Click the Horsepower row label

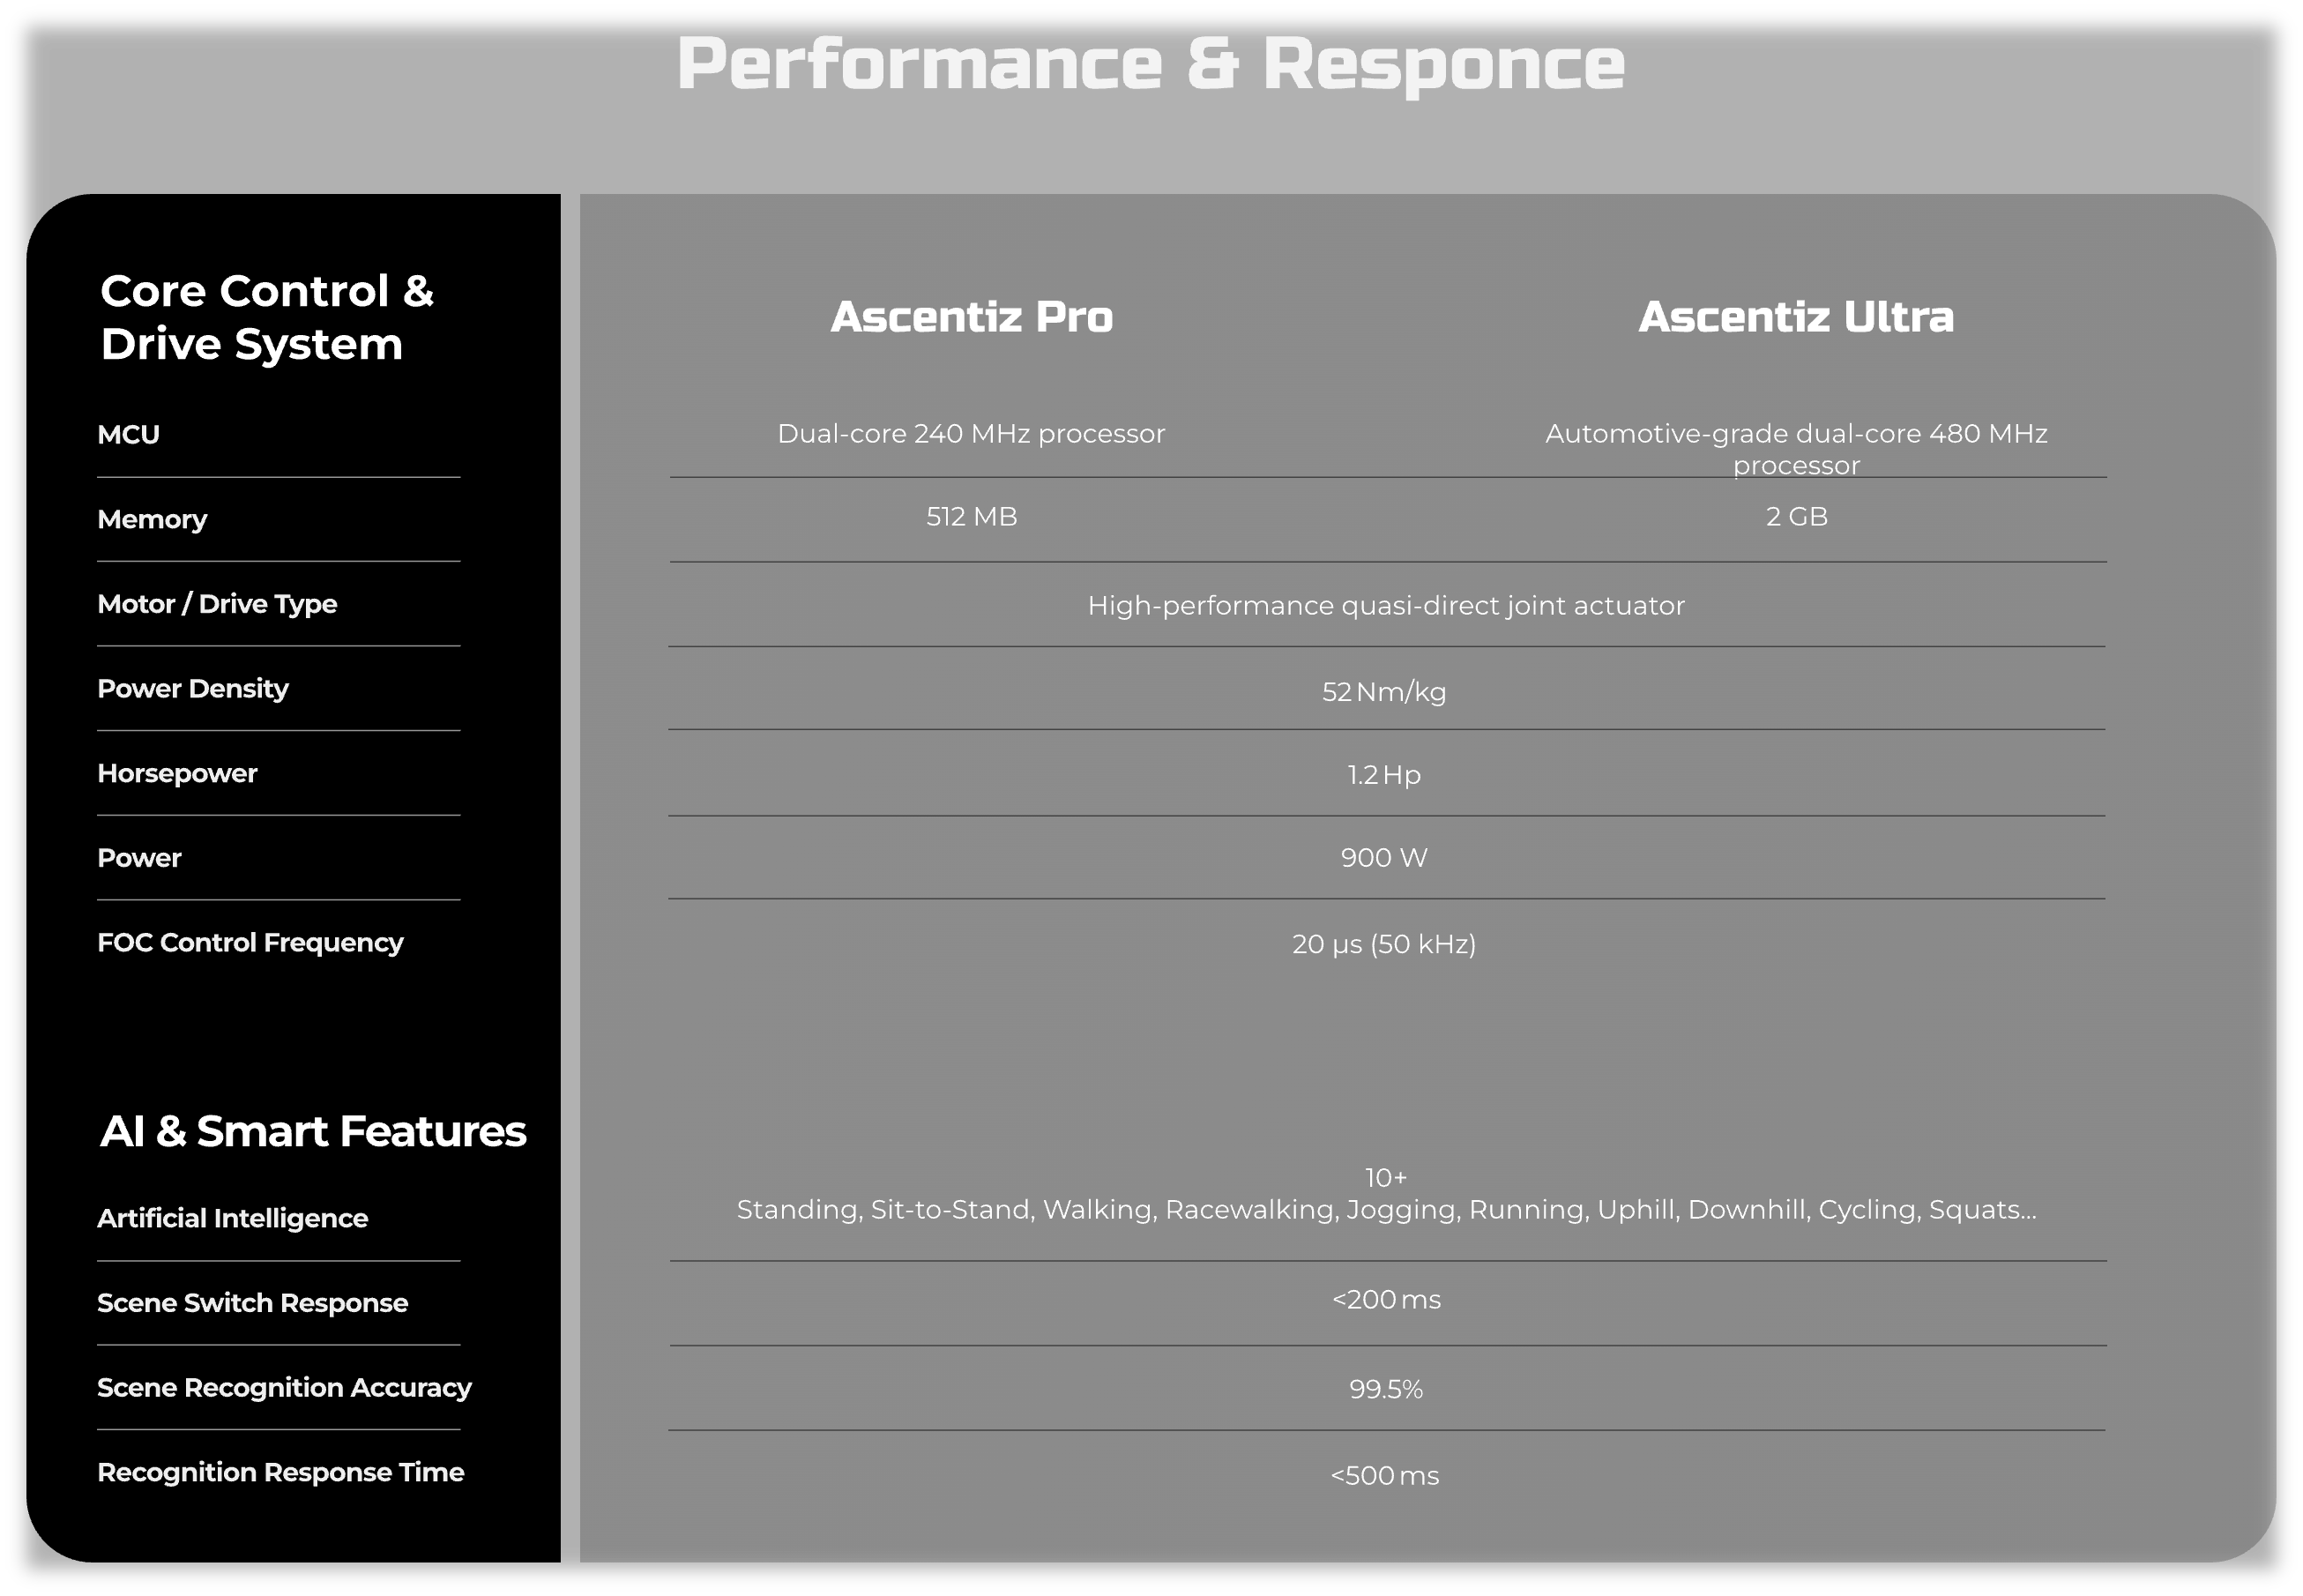(x=177, y=773)
